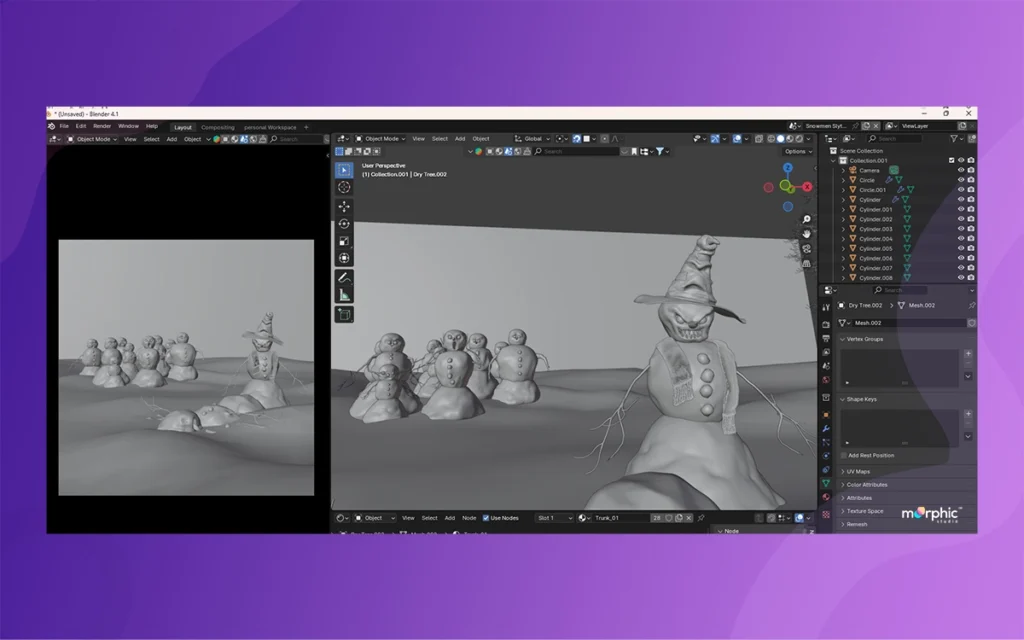The image size is (1024, 640).
Task: Toggle proportional editing in main viewport header
Action: pyautogui.click(x=604, y=138)
